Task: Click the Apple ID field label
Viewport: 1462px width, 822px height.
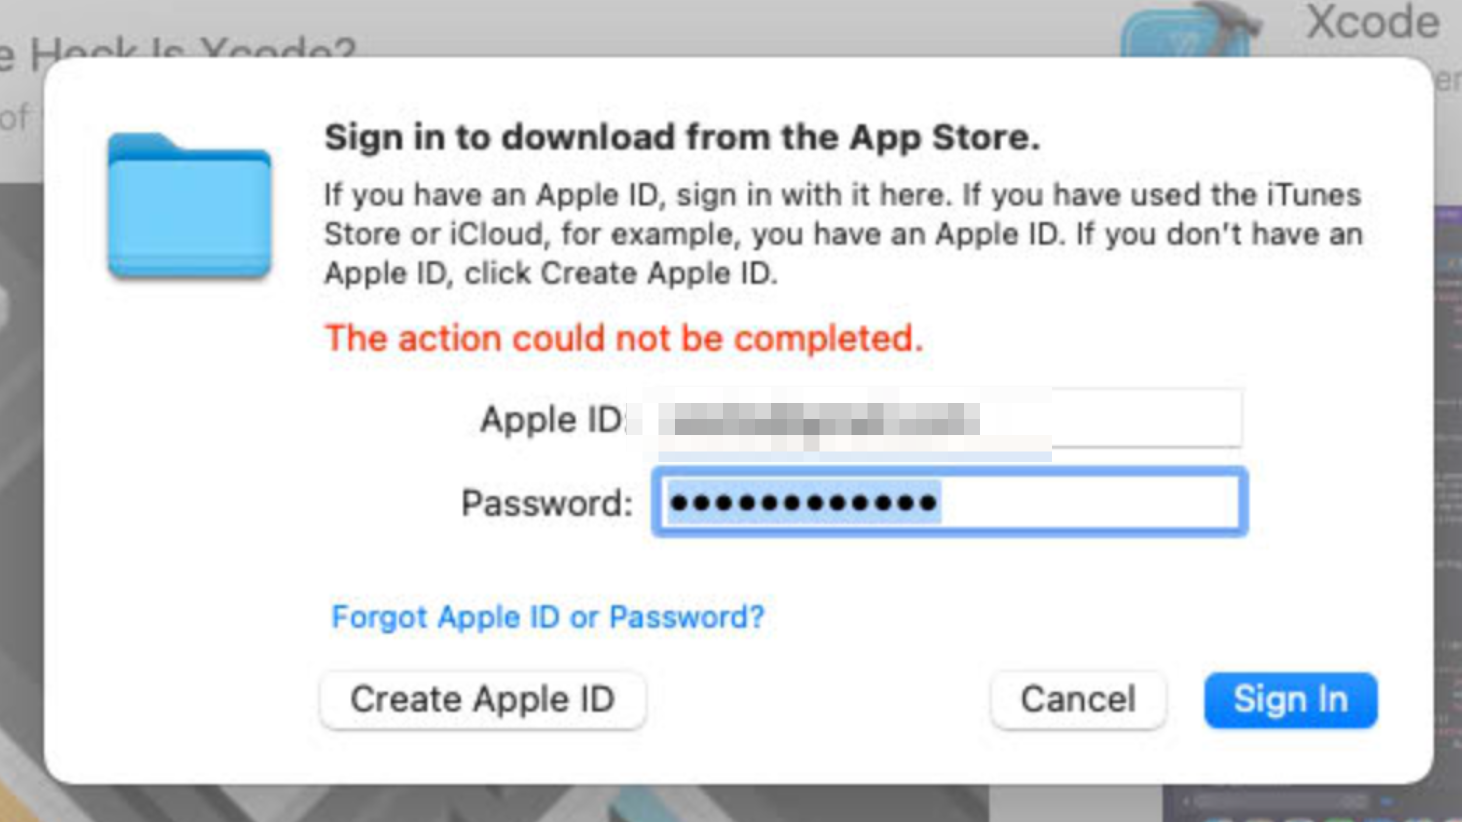Action: pos(552,419)
